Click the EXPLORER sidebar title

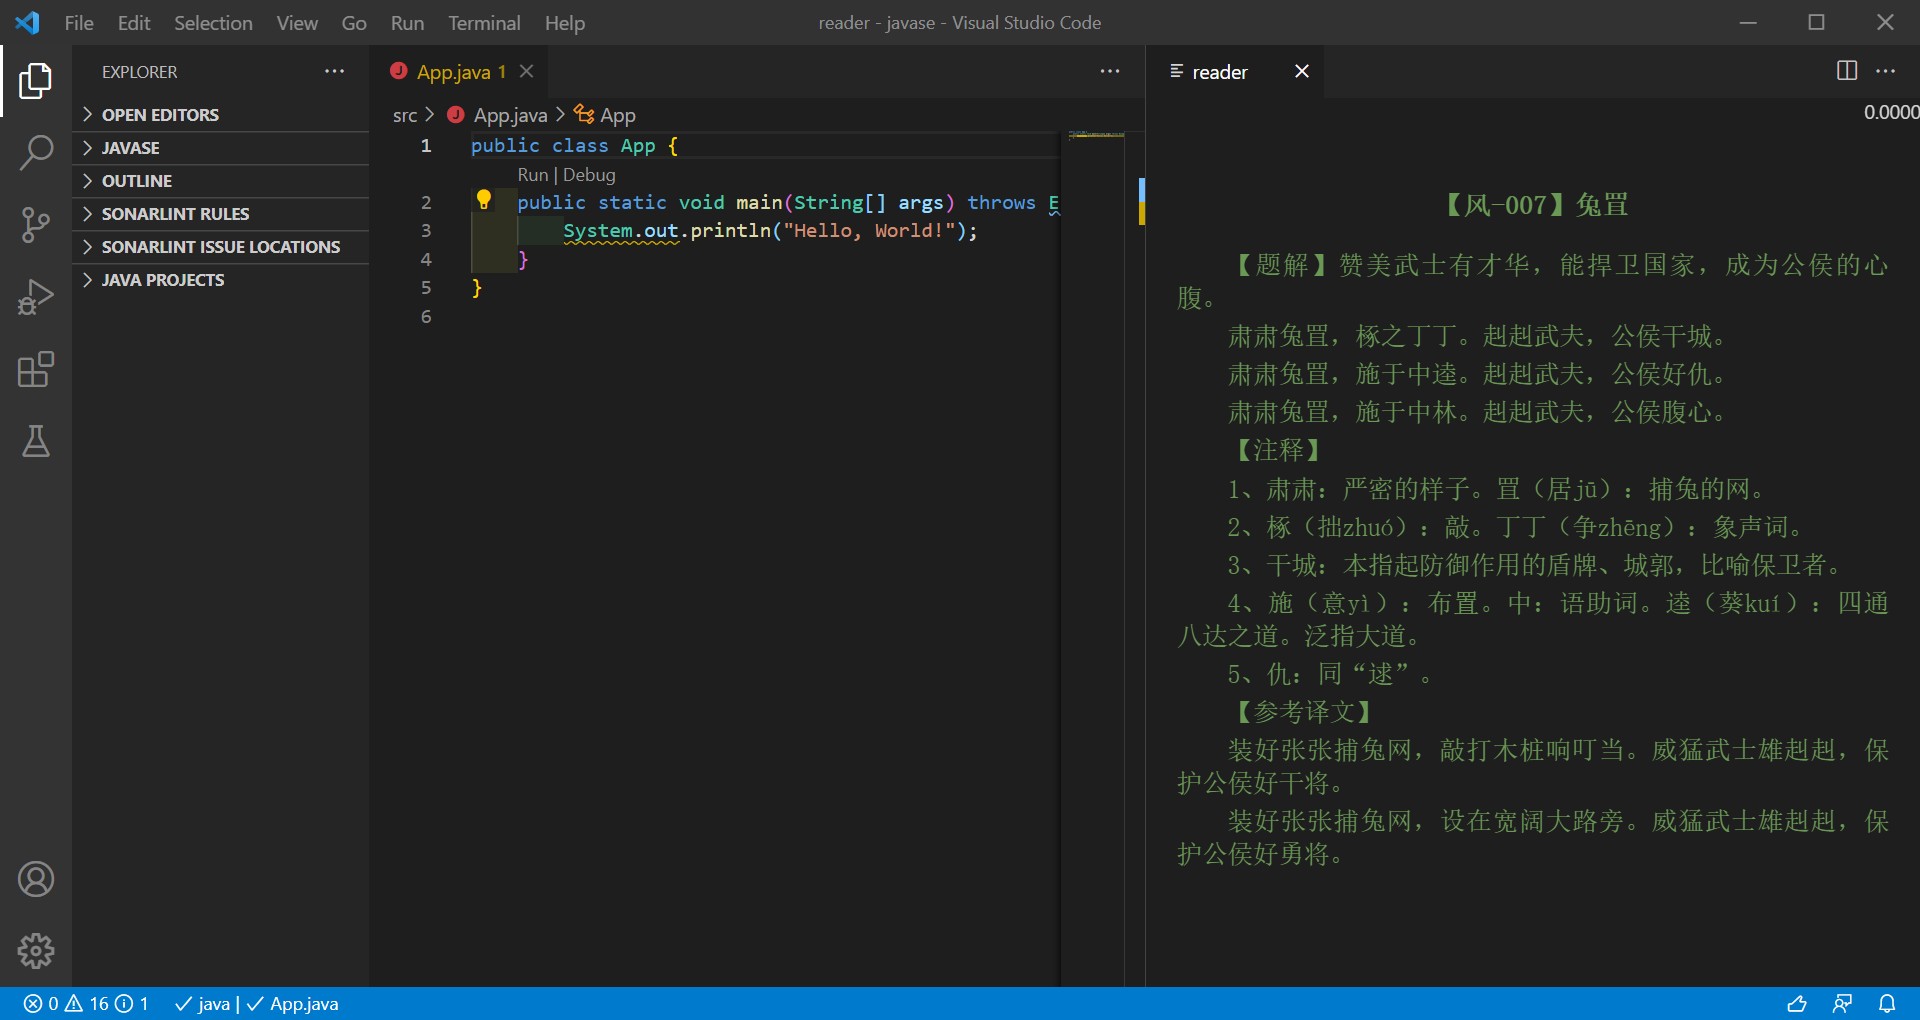(139, 72)
